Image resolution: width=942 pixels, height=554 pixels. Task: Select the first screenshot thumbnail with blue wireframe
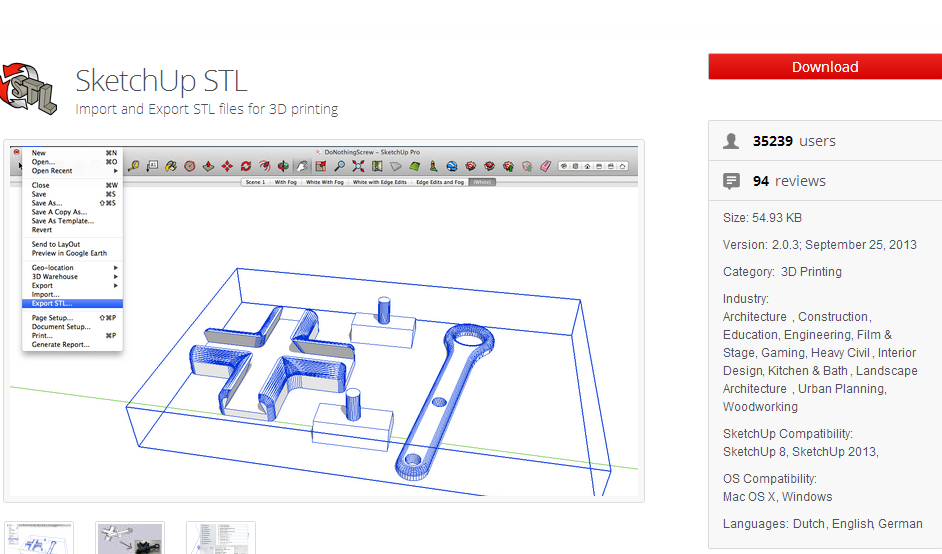[39, 538]
